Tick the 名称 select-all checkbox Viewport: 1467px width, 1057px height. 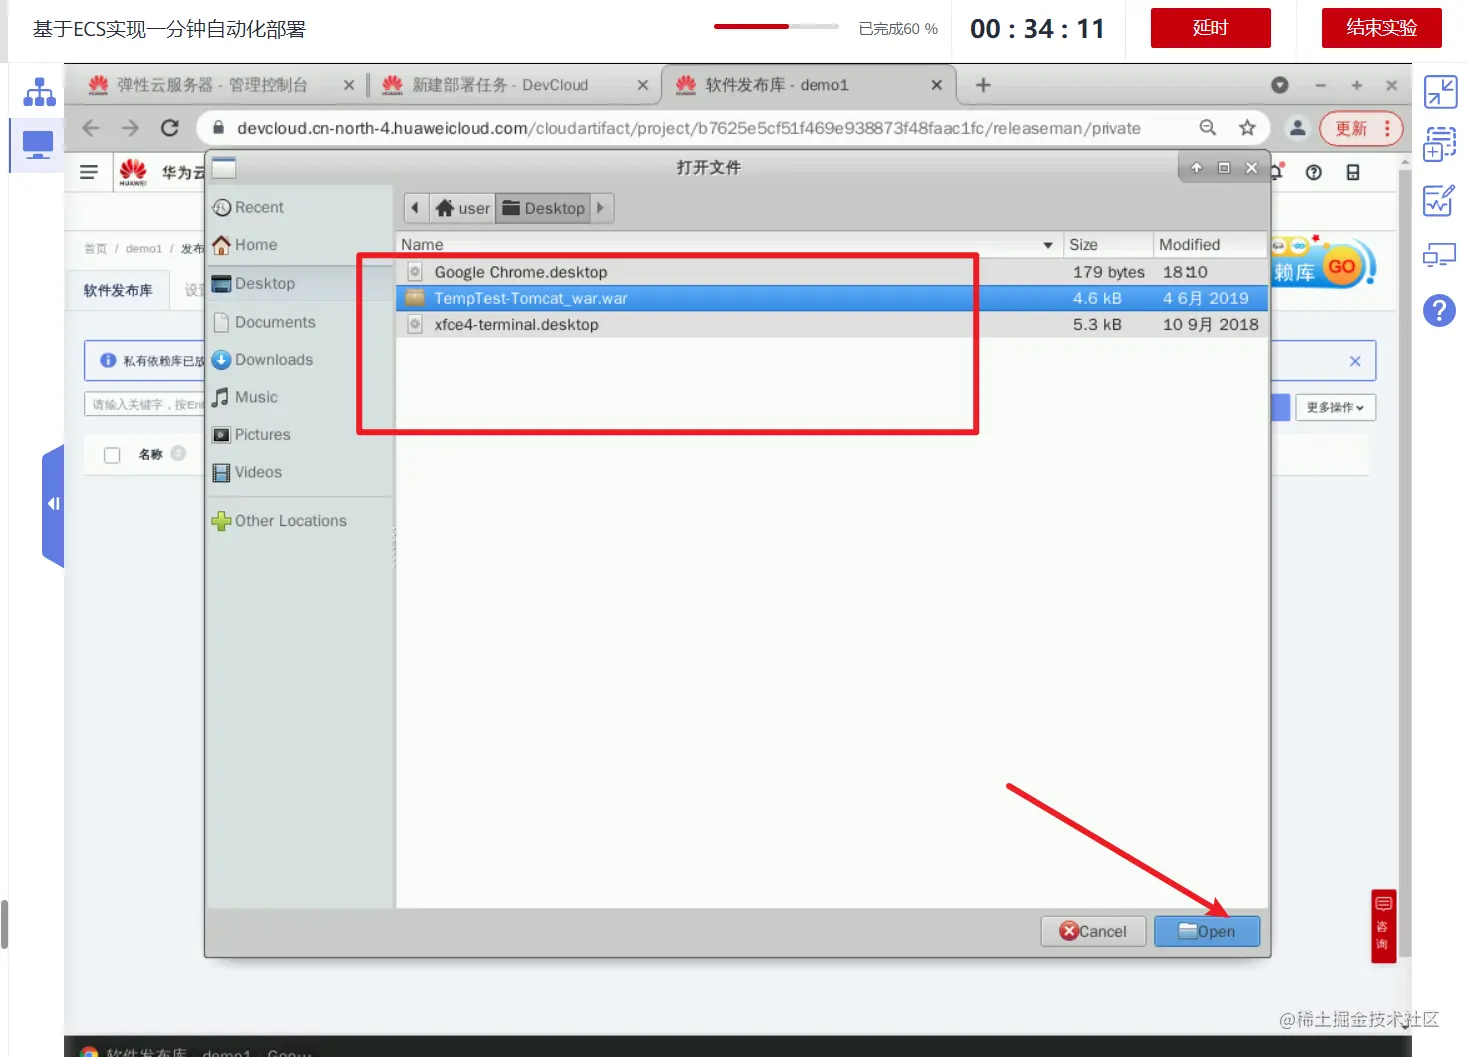tap(112, 455)
